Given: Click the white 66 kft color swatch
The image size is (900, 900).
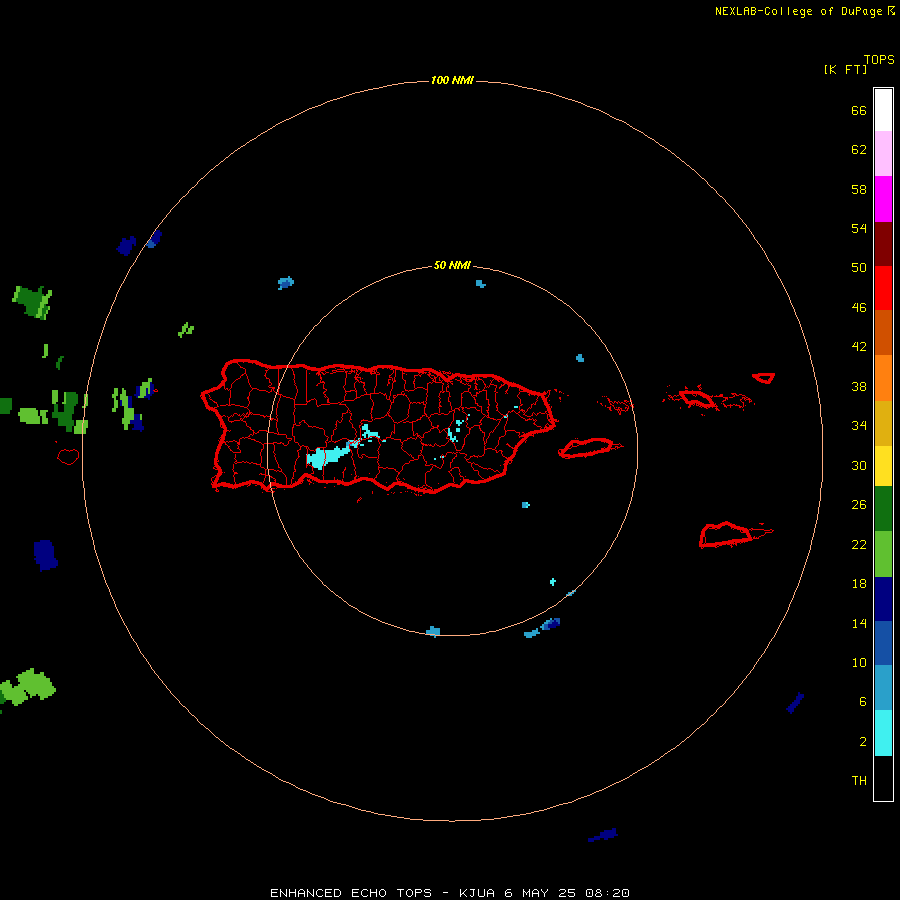Looking at the screenshot, I should pyautogui.click(x=883, y=110).
